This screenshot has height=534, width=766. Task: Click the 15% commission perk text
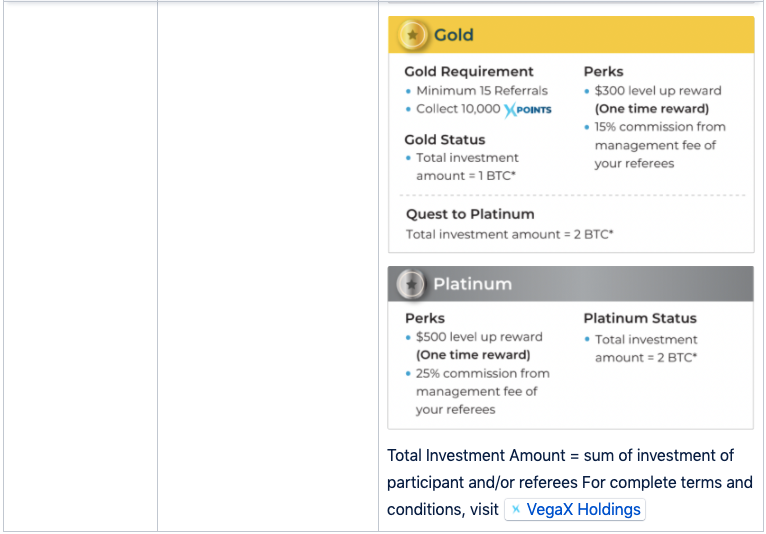tap(660, 127)
